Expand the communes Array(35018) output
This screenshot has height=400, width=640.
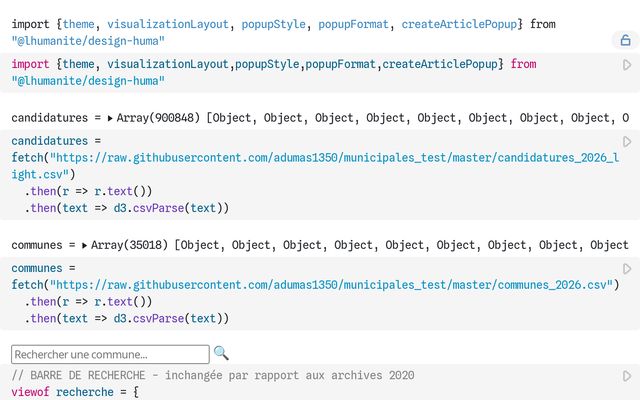pos(86,245)
